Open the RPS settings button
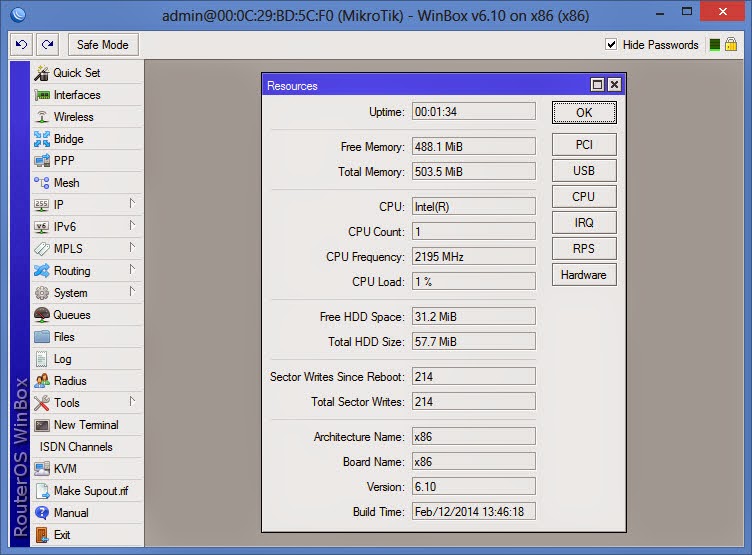The image size is (752, 555). (x=584, y=248)
